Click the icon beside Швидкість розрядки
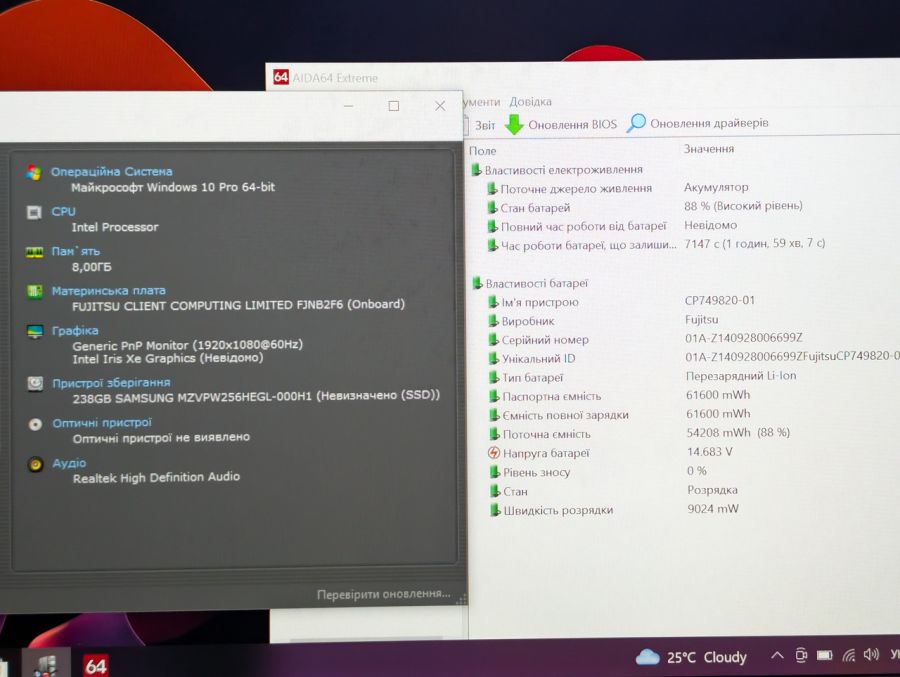The width and height of the screenshot is (900, 677). [x=495, y=510]
